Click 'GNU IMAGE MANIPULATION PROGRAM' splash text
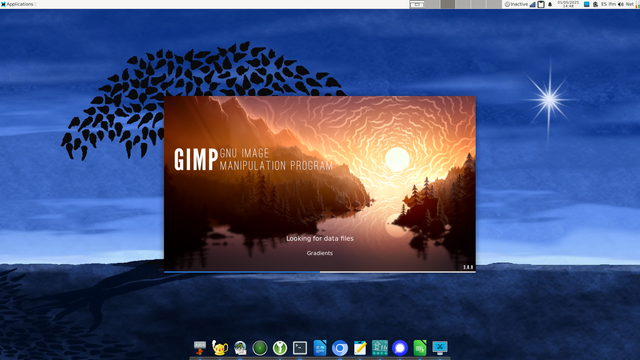The width and height of the screenshot is (640, 360). [276, 160]
